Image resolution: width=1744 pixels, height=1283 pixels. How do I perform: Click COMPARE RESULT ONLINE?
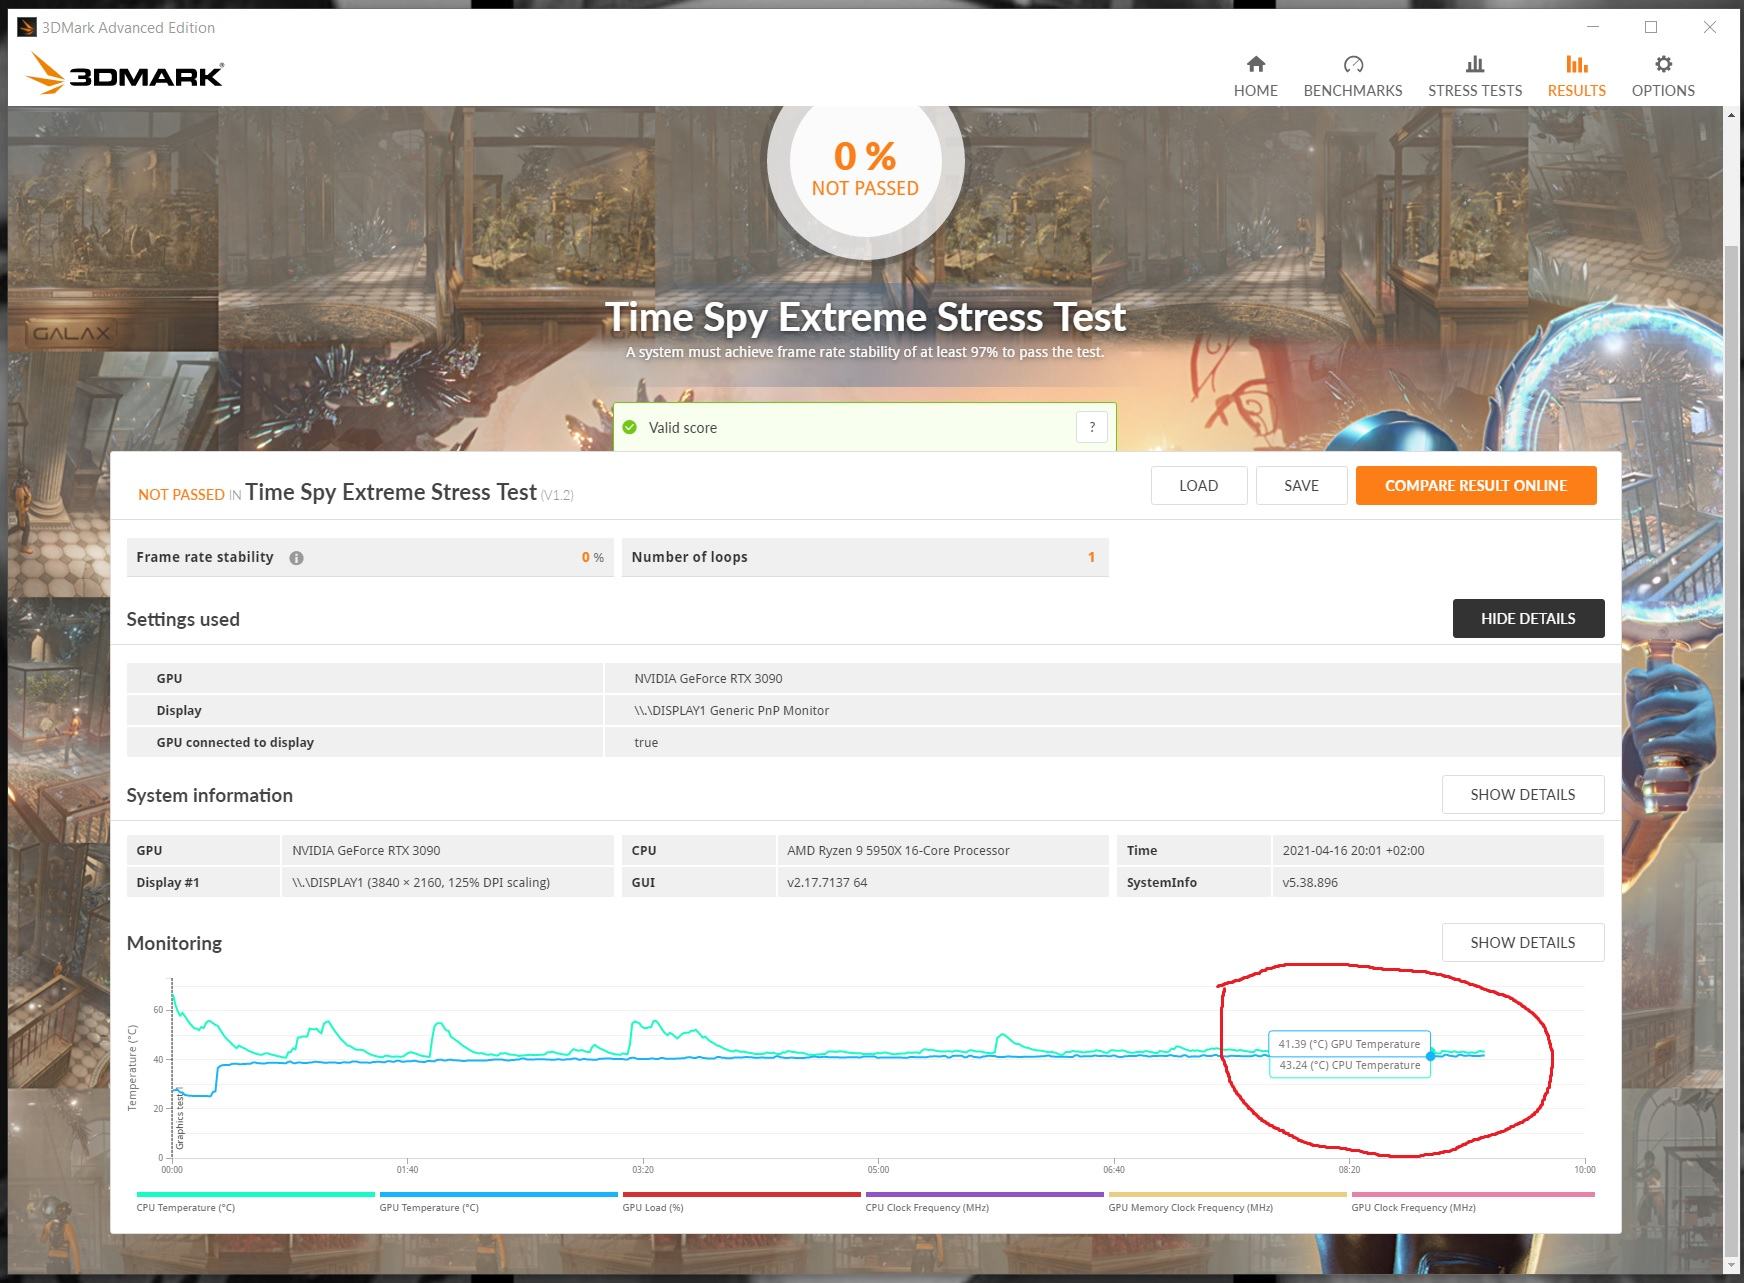1475,485
